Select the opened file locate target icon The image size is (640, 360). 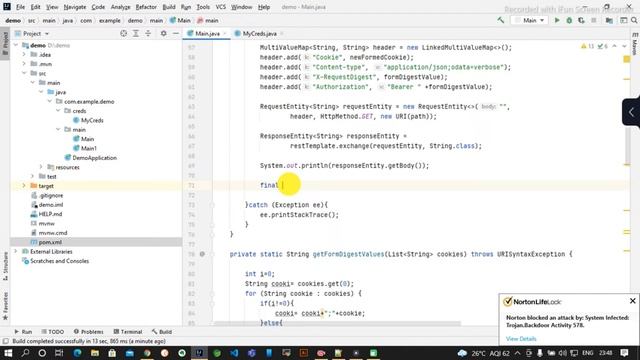123,33
